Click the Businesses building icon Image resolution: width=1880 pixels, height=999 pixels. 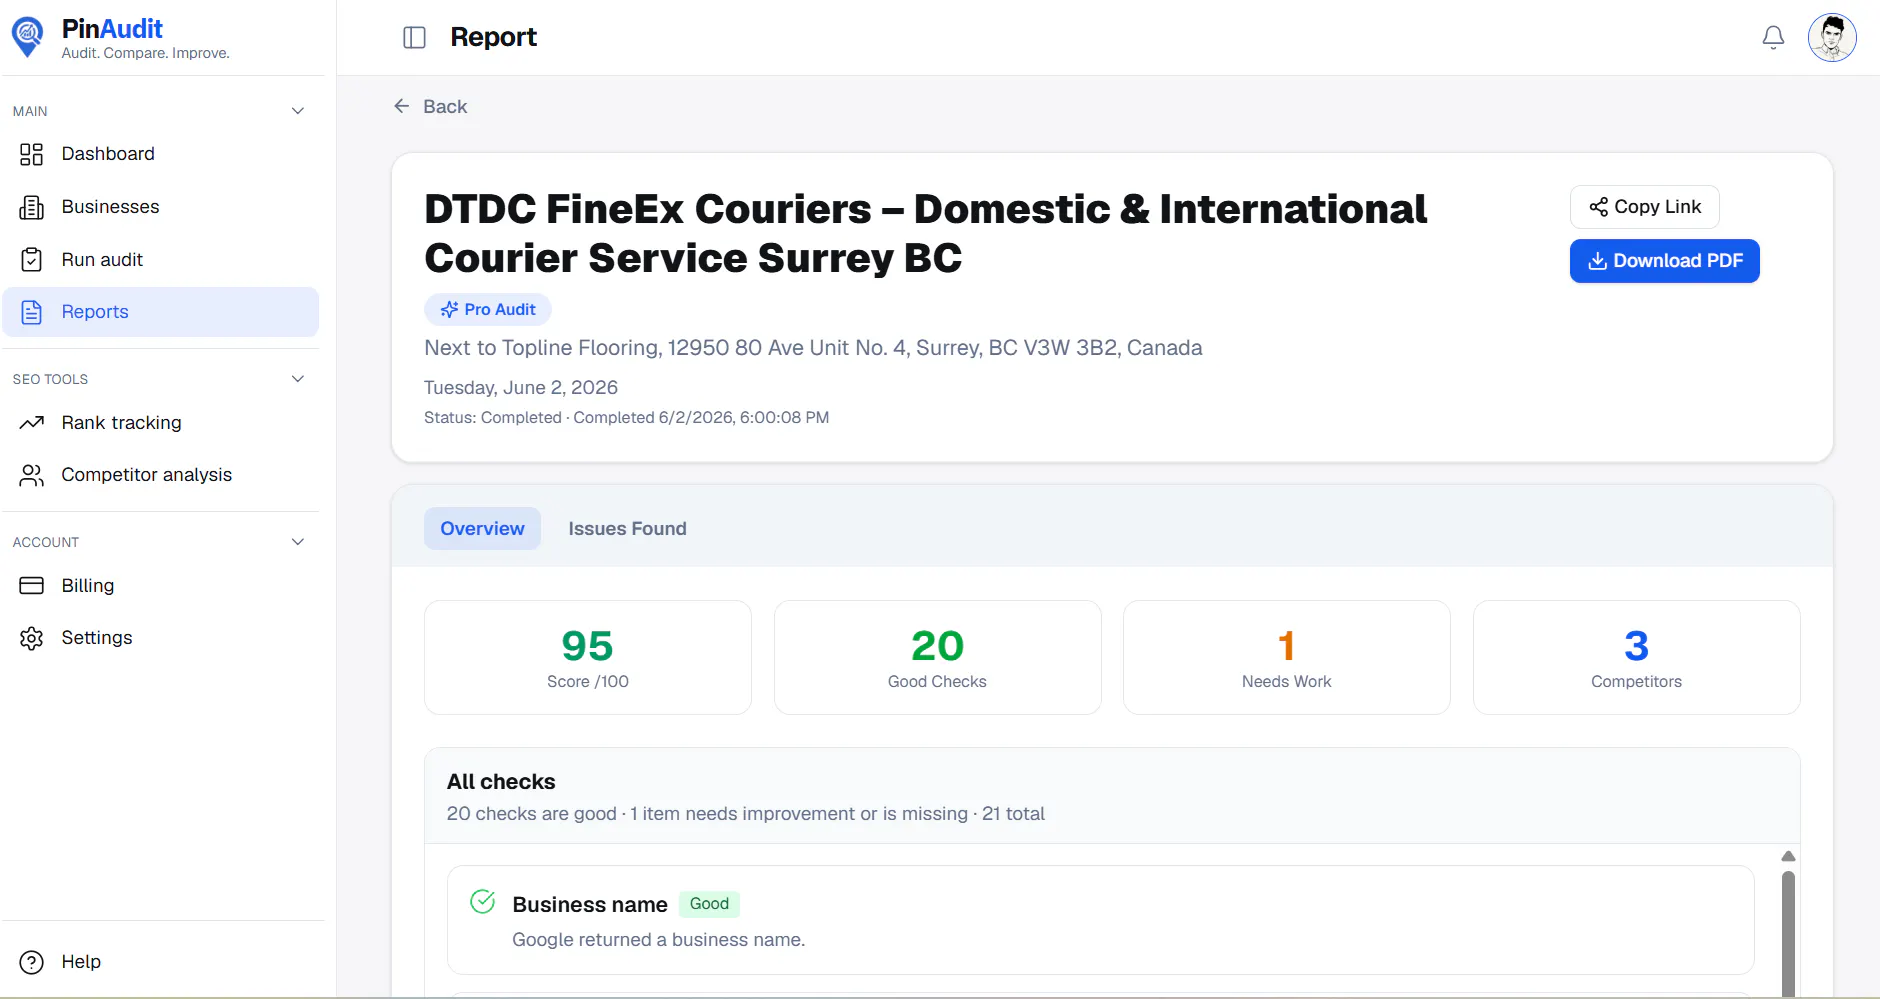[x=32, y=207]
